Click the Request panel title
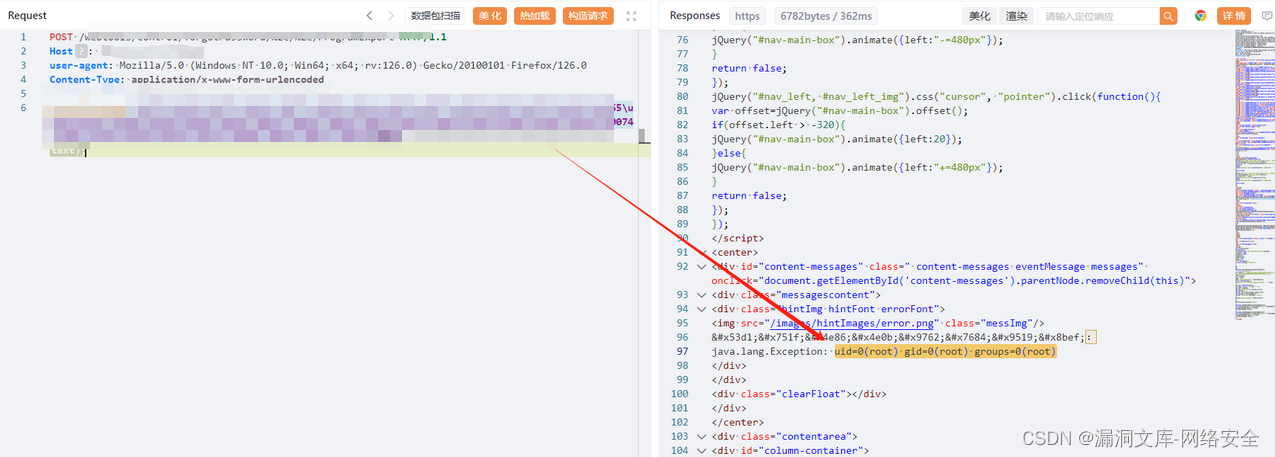The image size is (1275, 457). point(28,15)
